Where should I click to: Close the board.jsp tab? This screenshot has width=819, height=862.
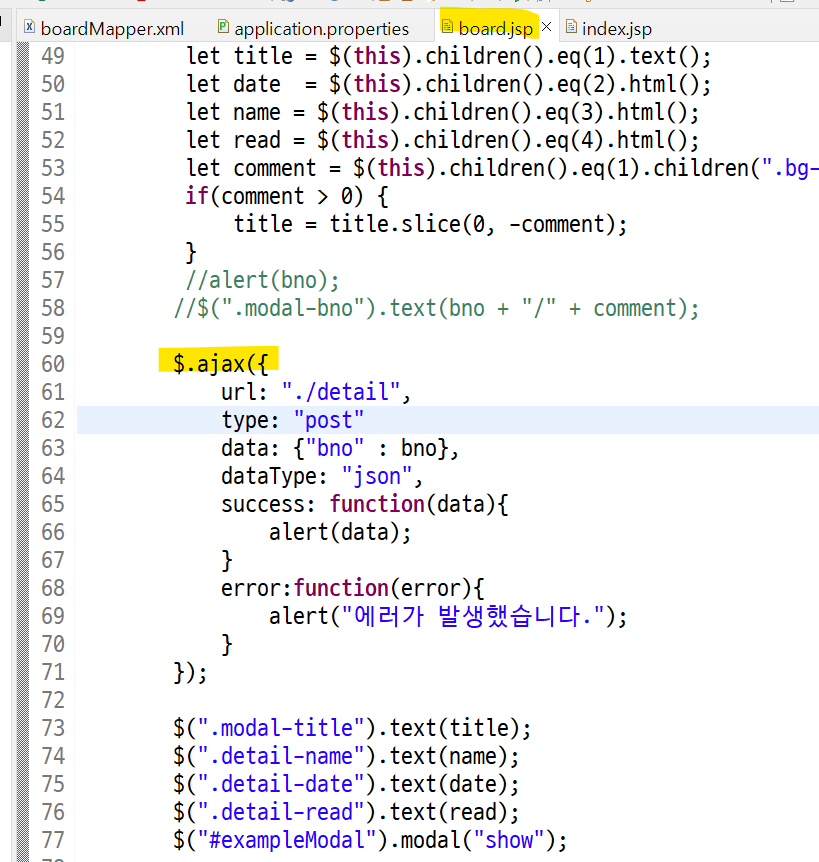pos(546,26)
